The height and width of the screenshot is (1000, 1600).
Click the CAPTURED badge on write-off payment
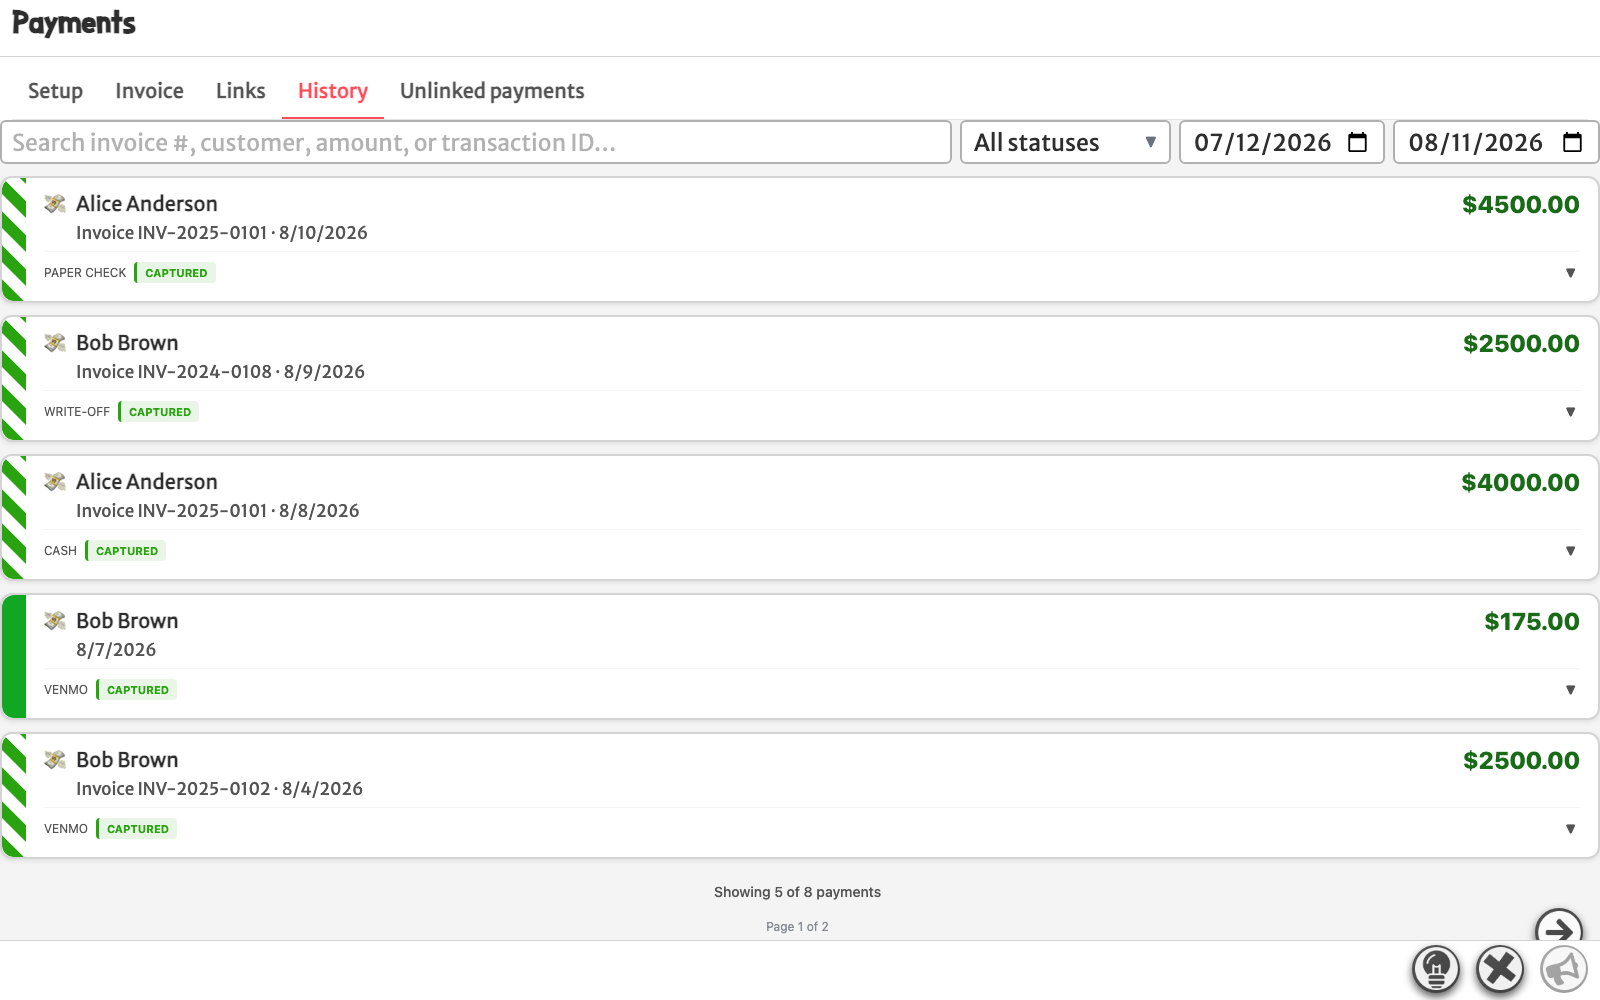click(159, 412)
